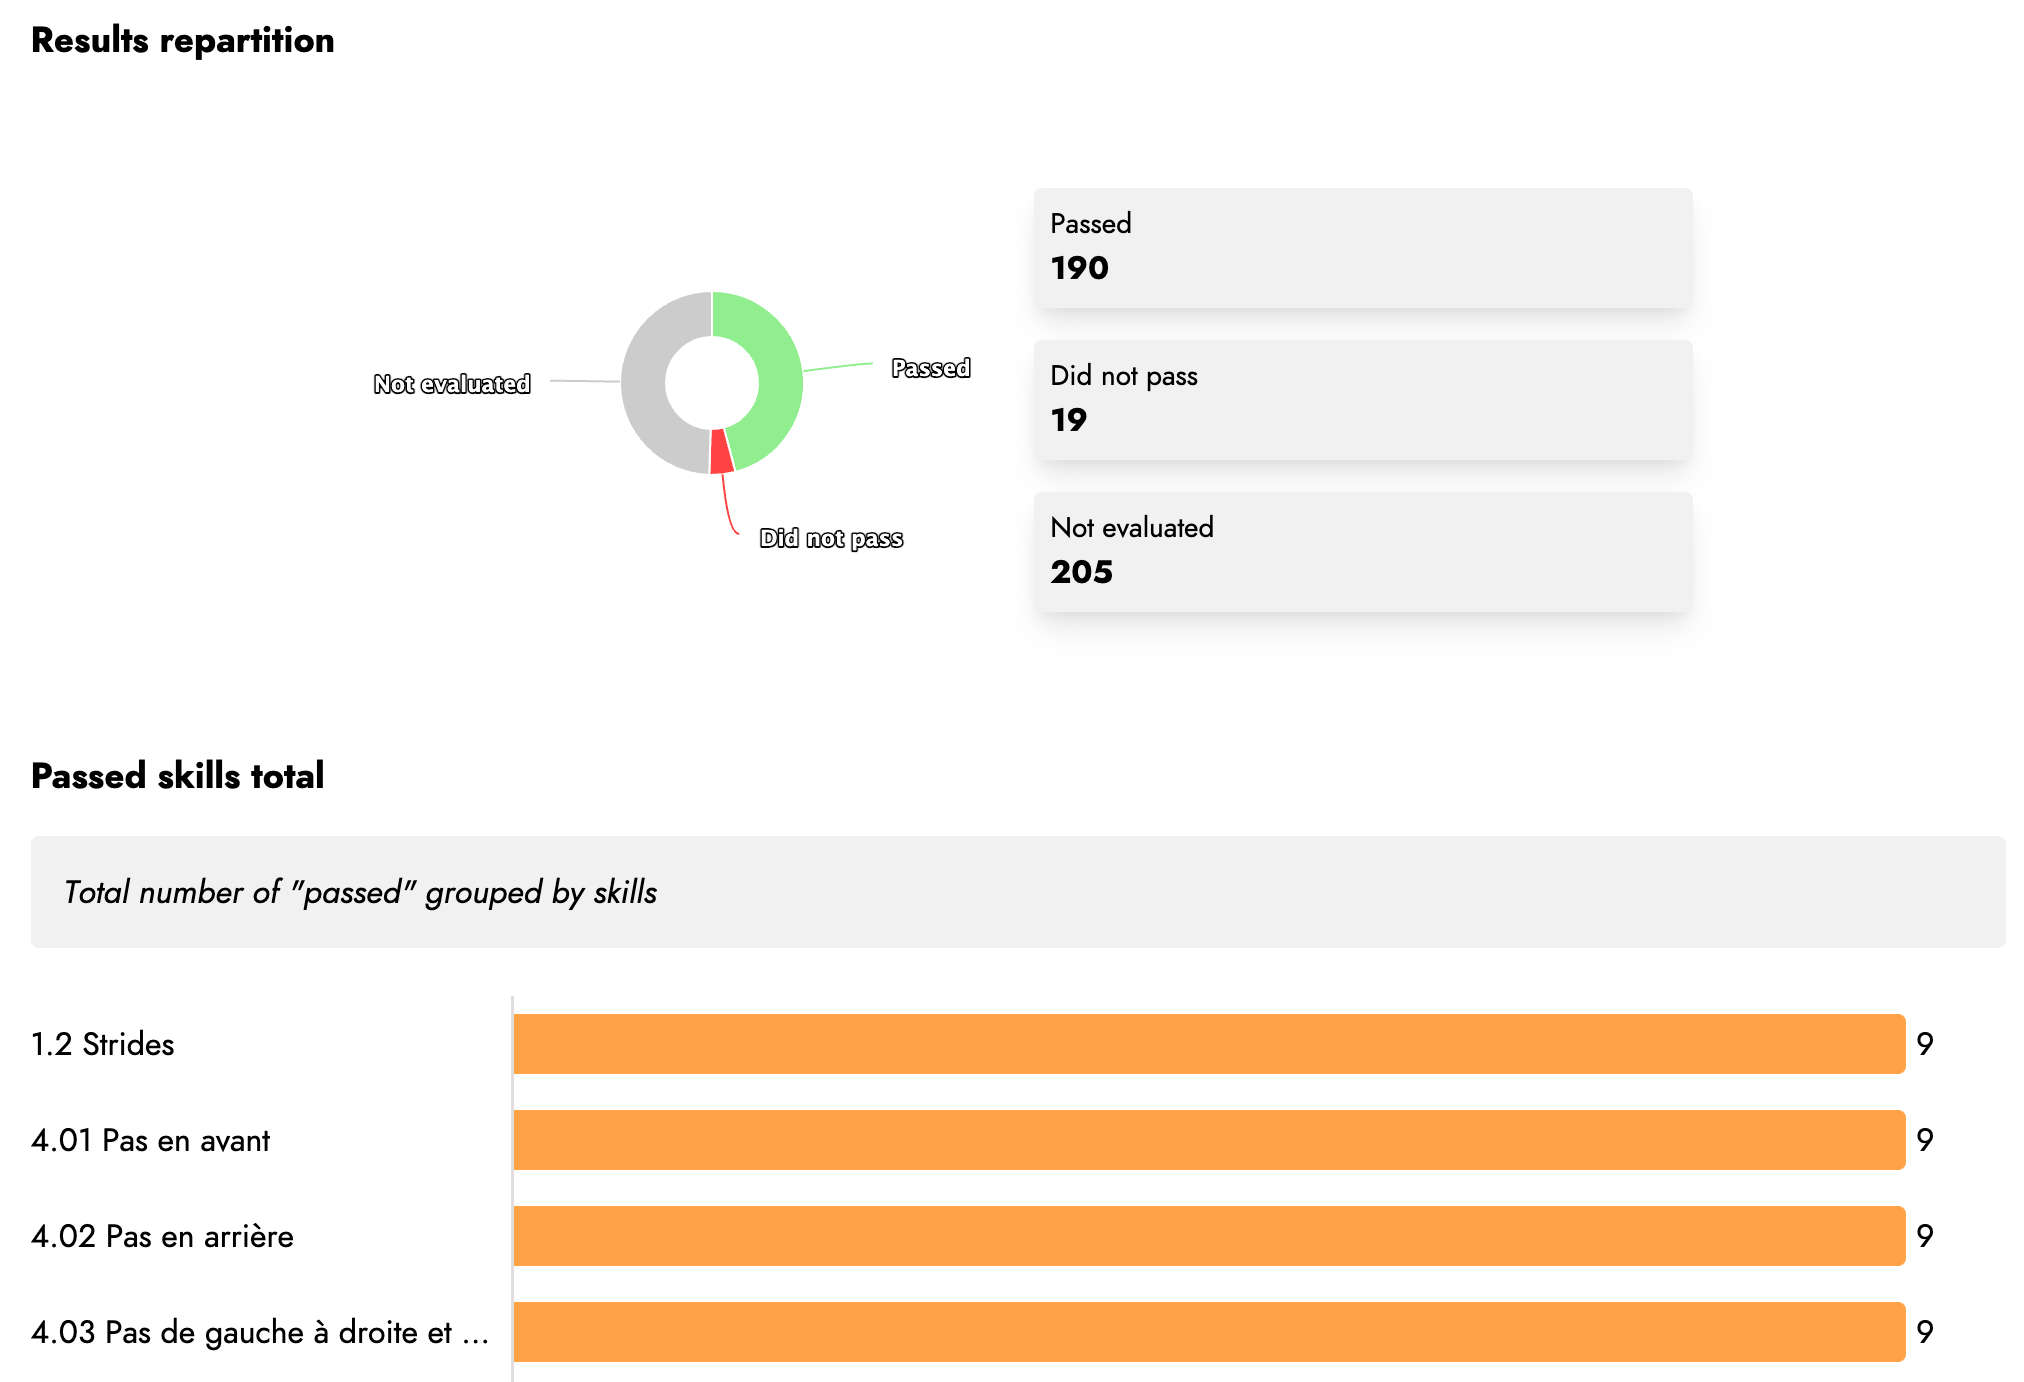Select the 4.02 Pas en arrière label

[163, 1236]
